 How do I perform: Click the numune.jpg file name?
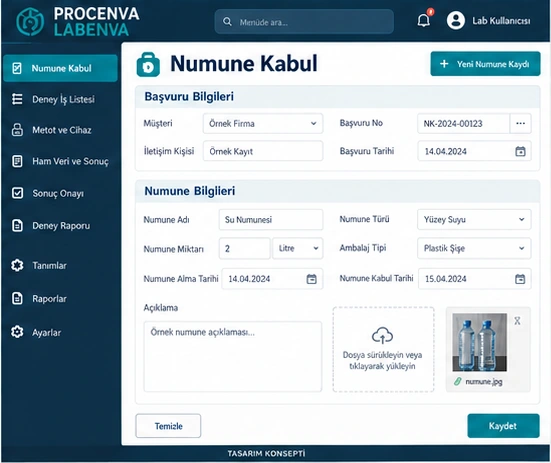coord(484,382)
